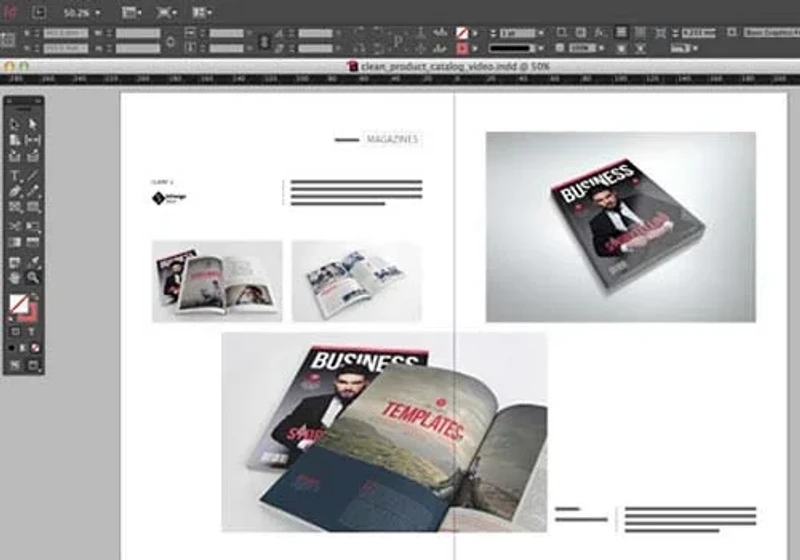Image resolution: width=800 pixels, height=560 pixels.
Task: Toggle constrain proportions for scaling link icon
Action: (264, 41)
